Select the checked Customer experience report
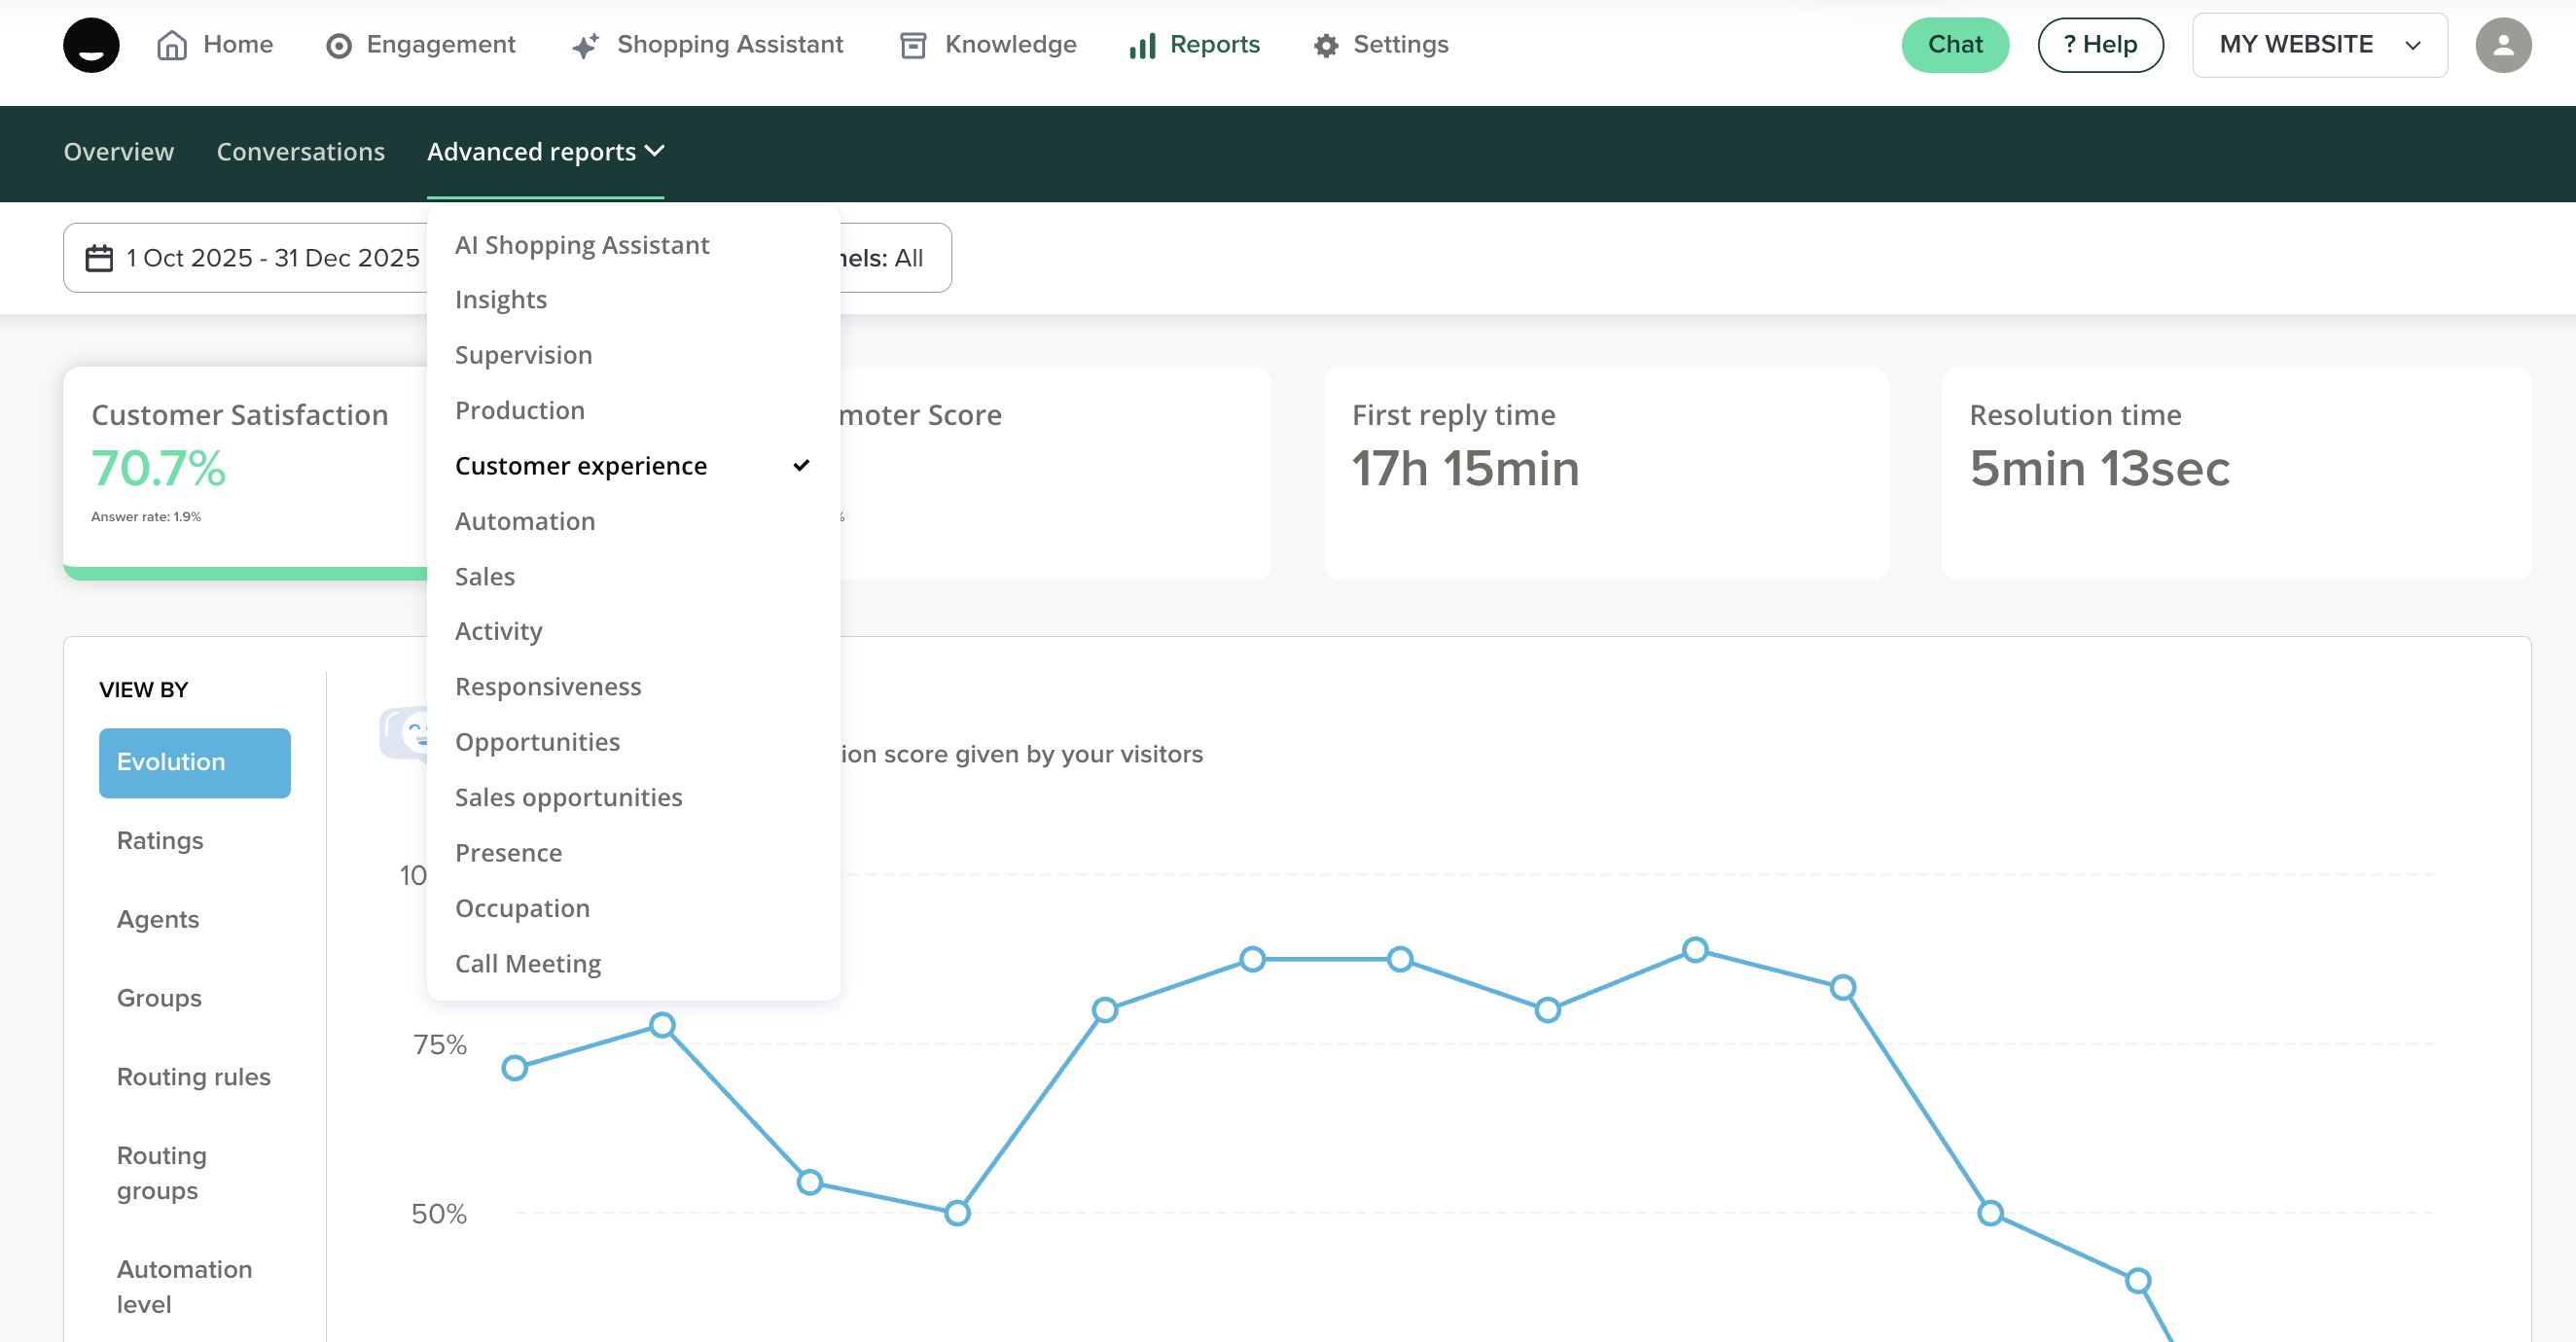Viewport: 2576px width, 1342px height. pos(581,466)
